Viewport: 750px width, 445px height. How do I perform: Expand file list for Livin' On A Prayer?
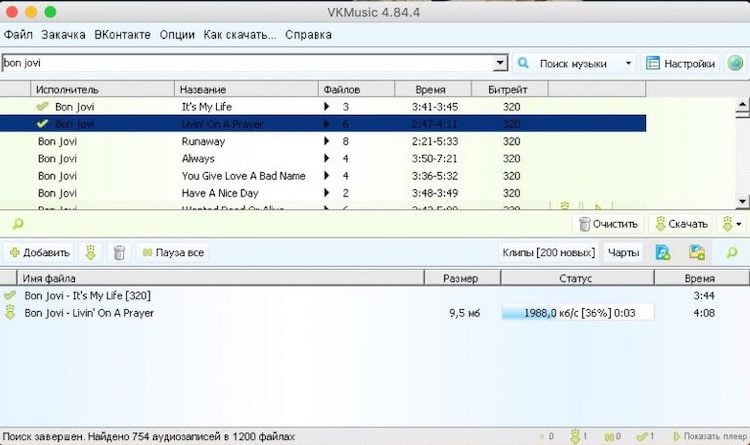coord(327,123)
